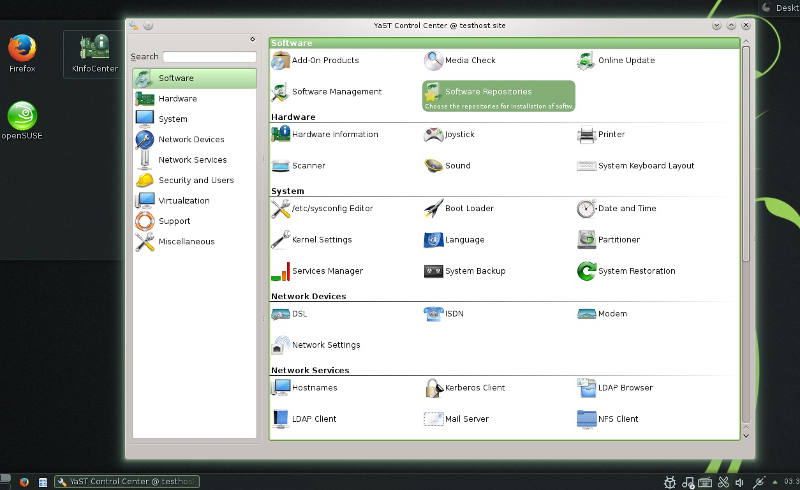Click YaST Control Center taskbar entry
This screenshot has width=800, height=490.
point(127,481)
